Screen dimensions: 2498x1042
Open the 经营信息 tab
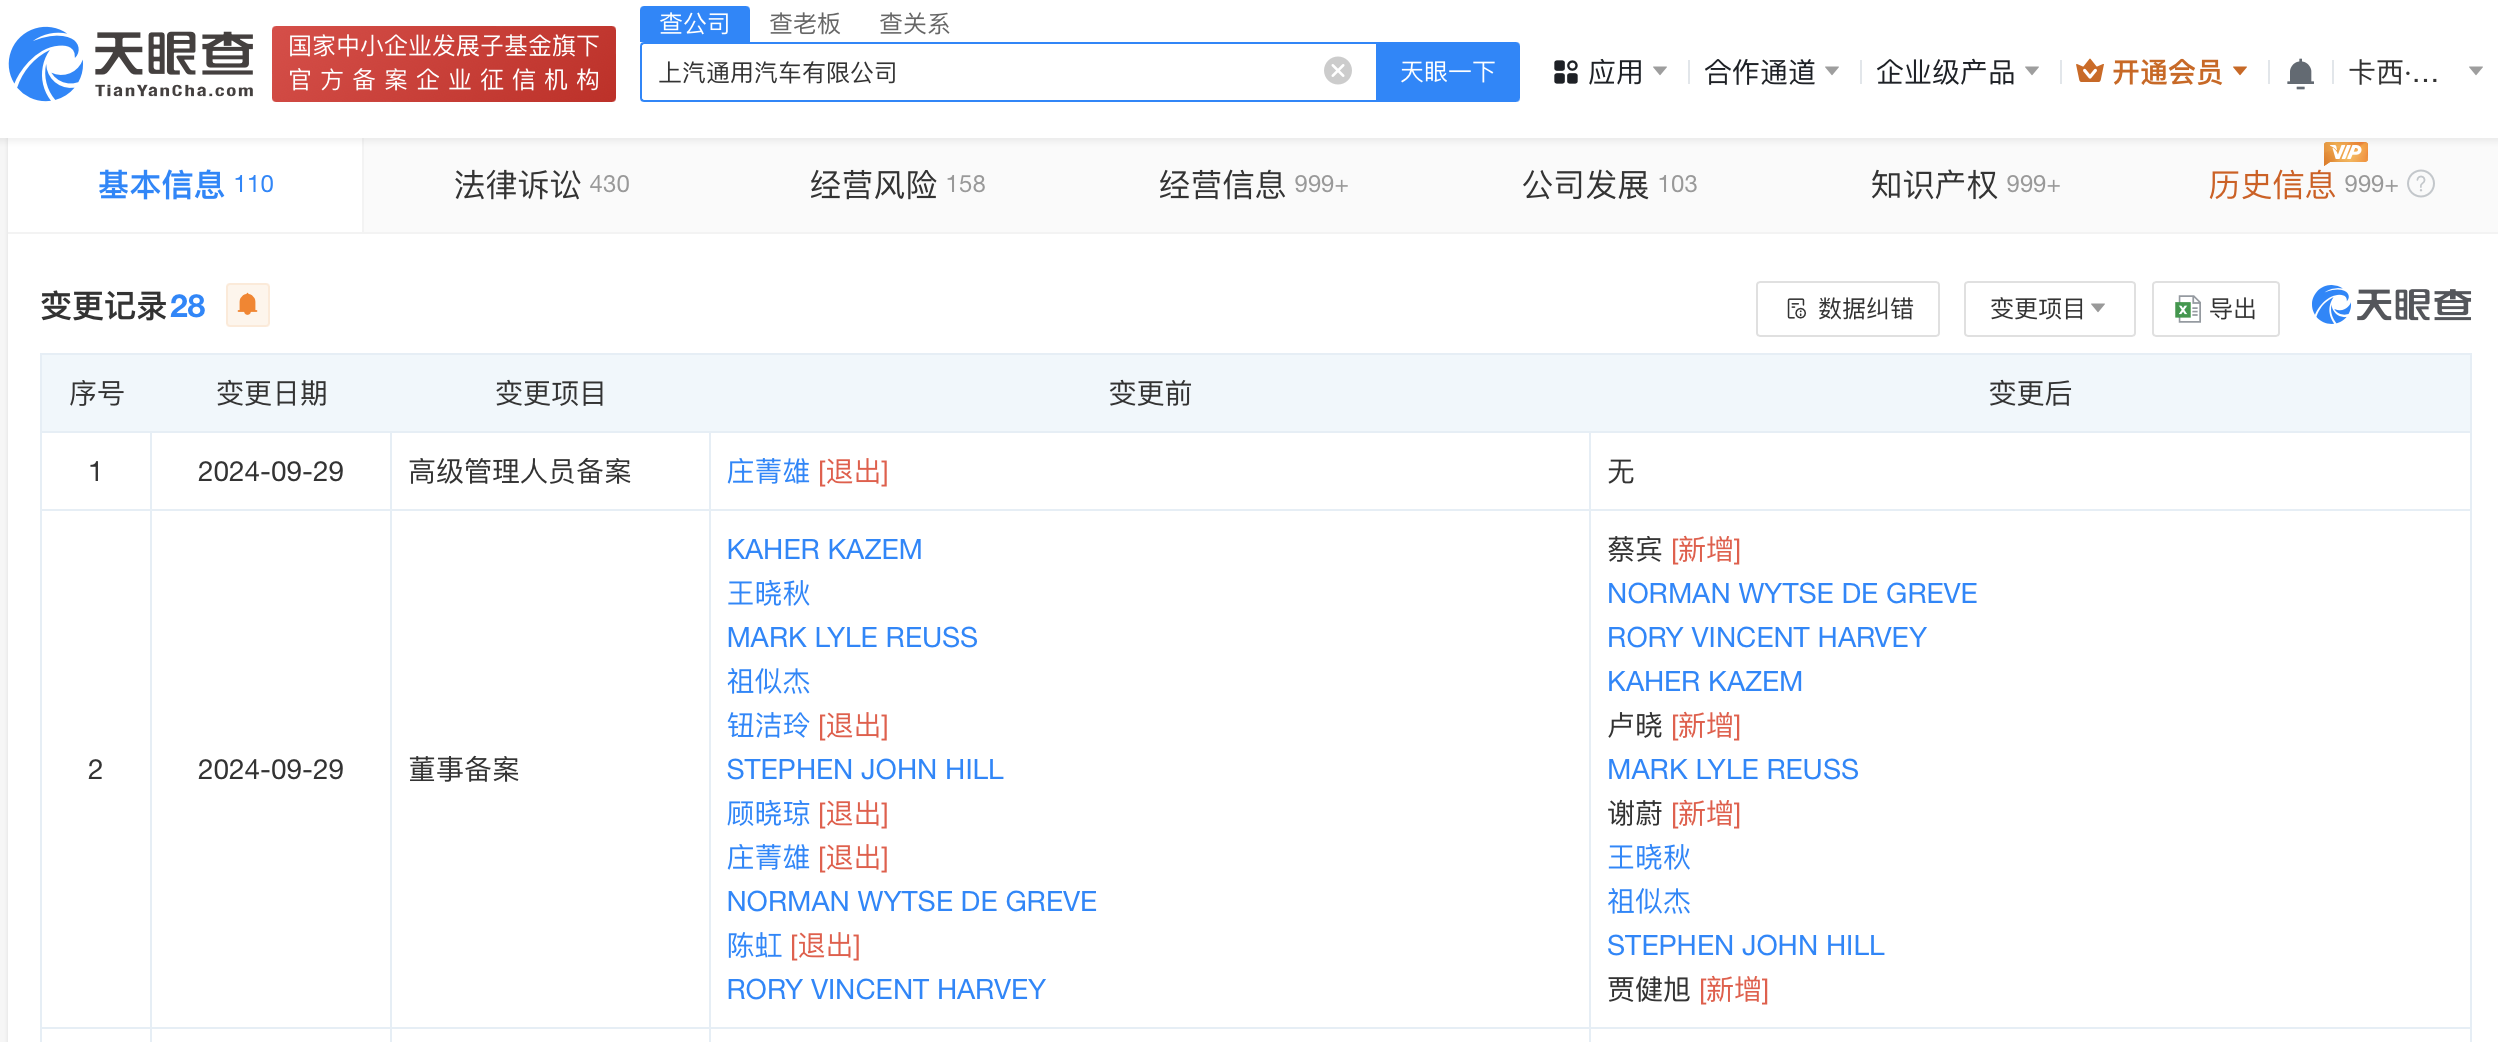(x=1253, y=184)
